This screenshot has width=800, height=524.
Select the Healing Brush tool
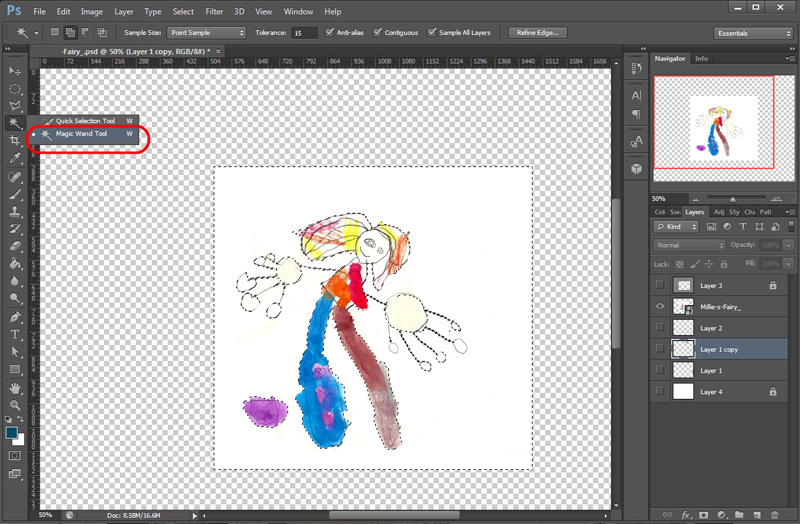click(x=15, y=177)
